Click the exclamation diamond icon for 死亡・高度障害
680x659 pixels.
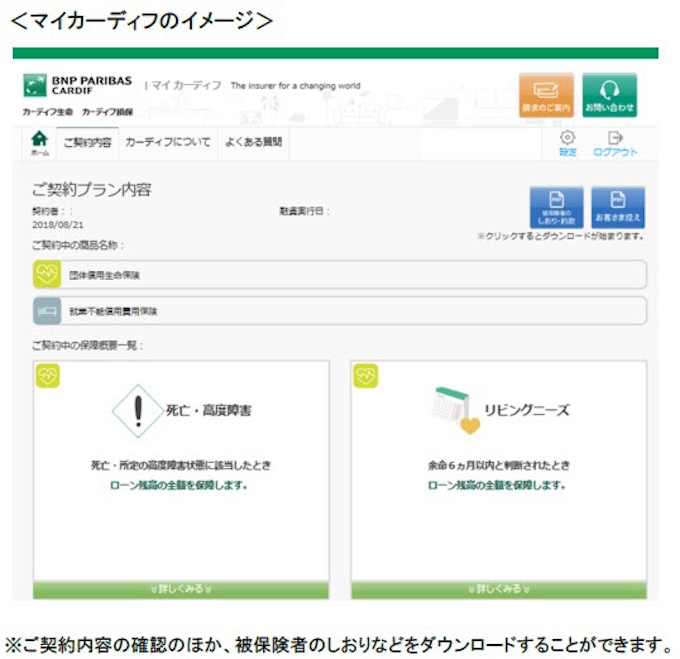(x=138, y=411)
